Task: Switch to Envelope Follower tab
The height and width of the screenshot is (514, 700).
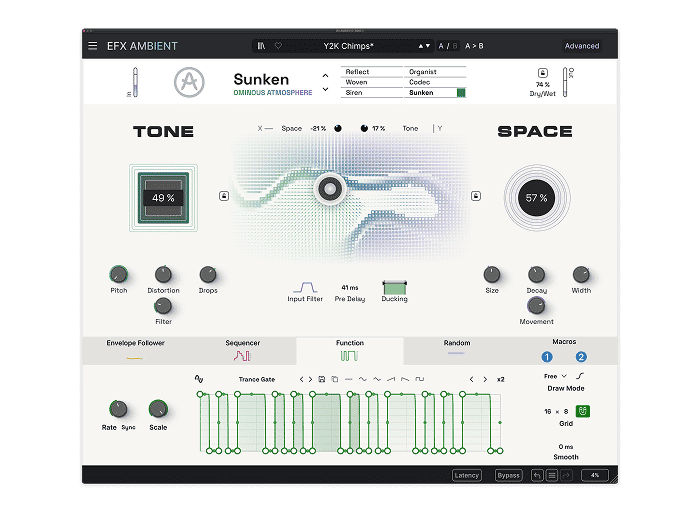Action: (135, 351)
